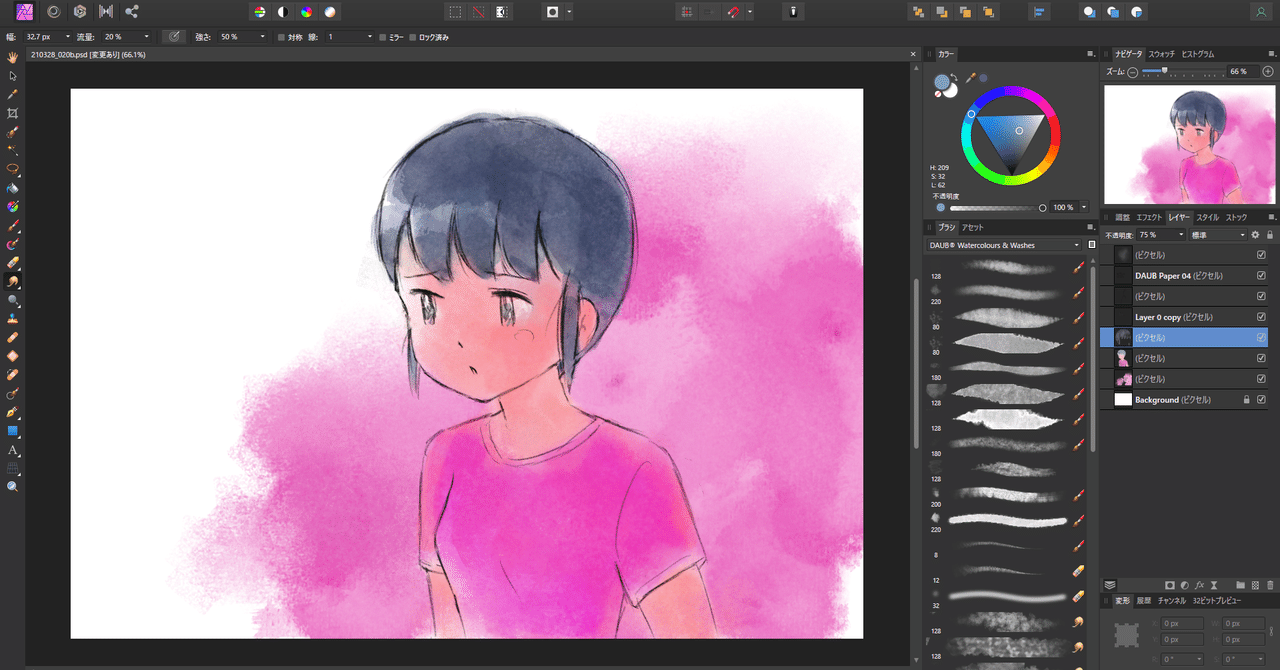Open layer effects fx icon

pyautogui.click(x=1198, y=584)
